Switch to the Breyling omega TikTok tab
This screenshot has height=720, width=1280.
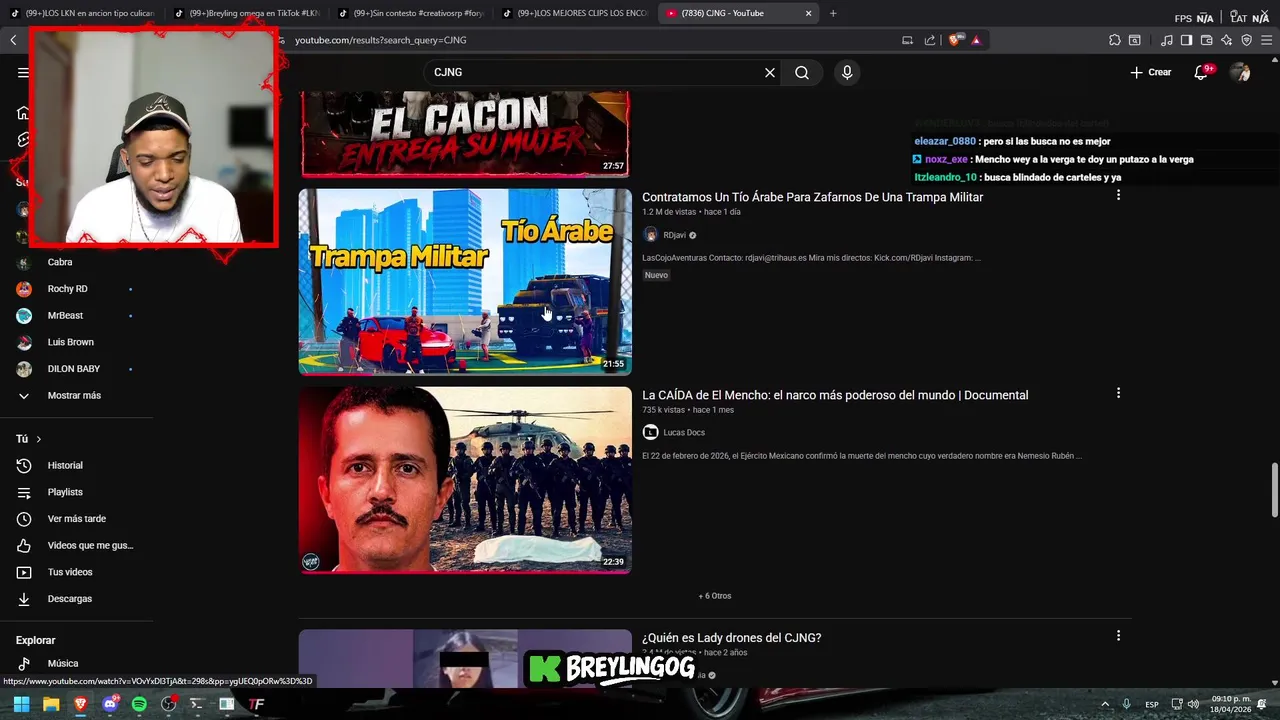[247, 13]
